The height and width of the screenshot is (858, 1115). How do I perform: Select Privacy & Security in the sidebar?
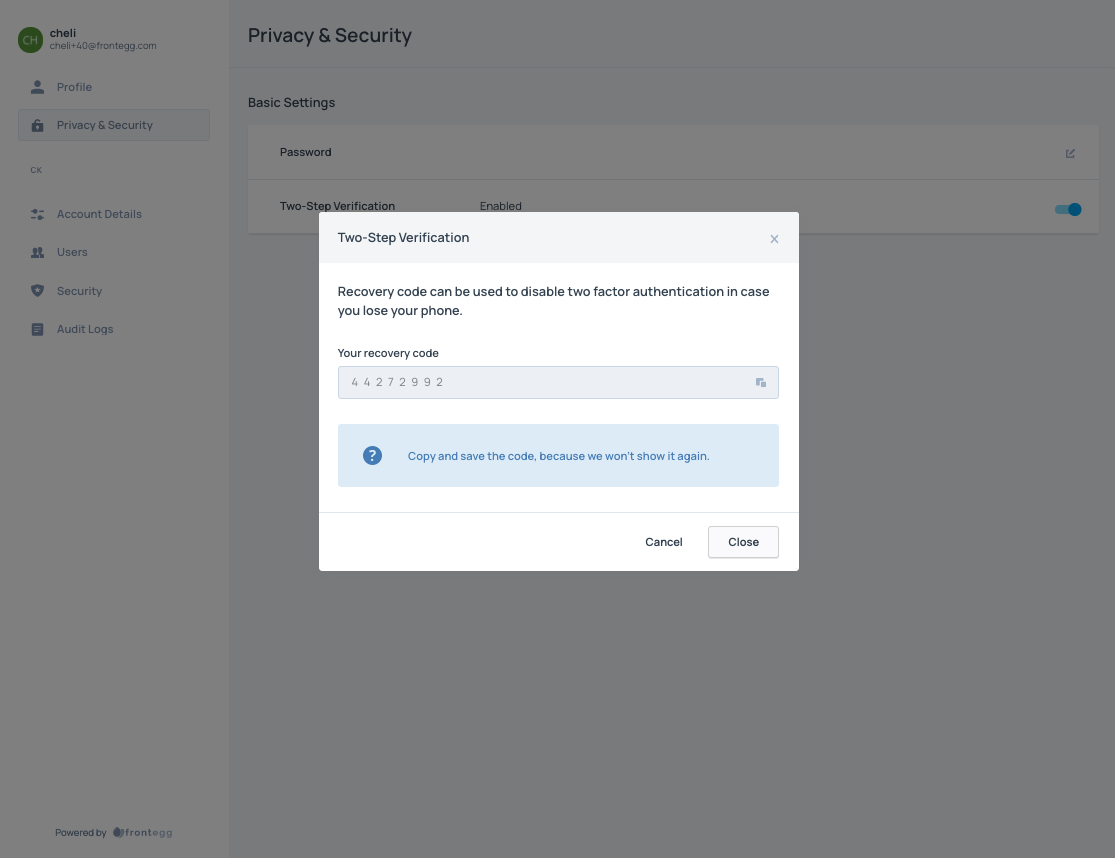coord(114,125)
